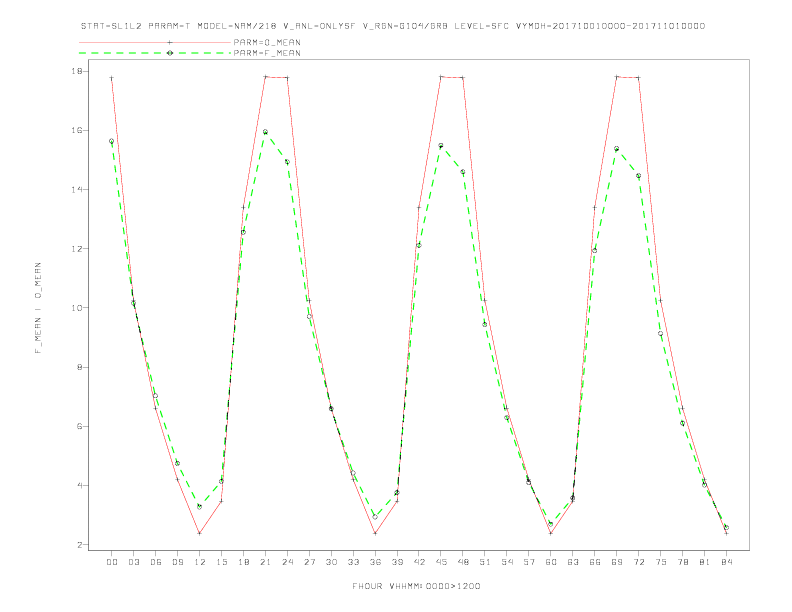
Task: Click the x-axis tick label 09
Action: 177,562
